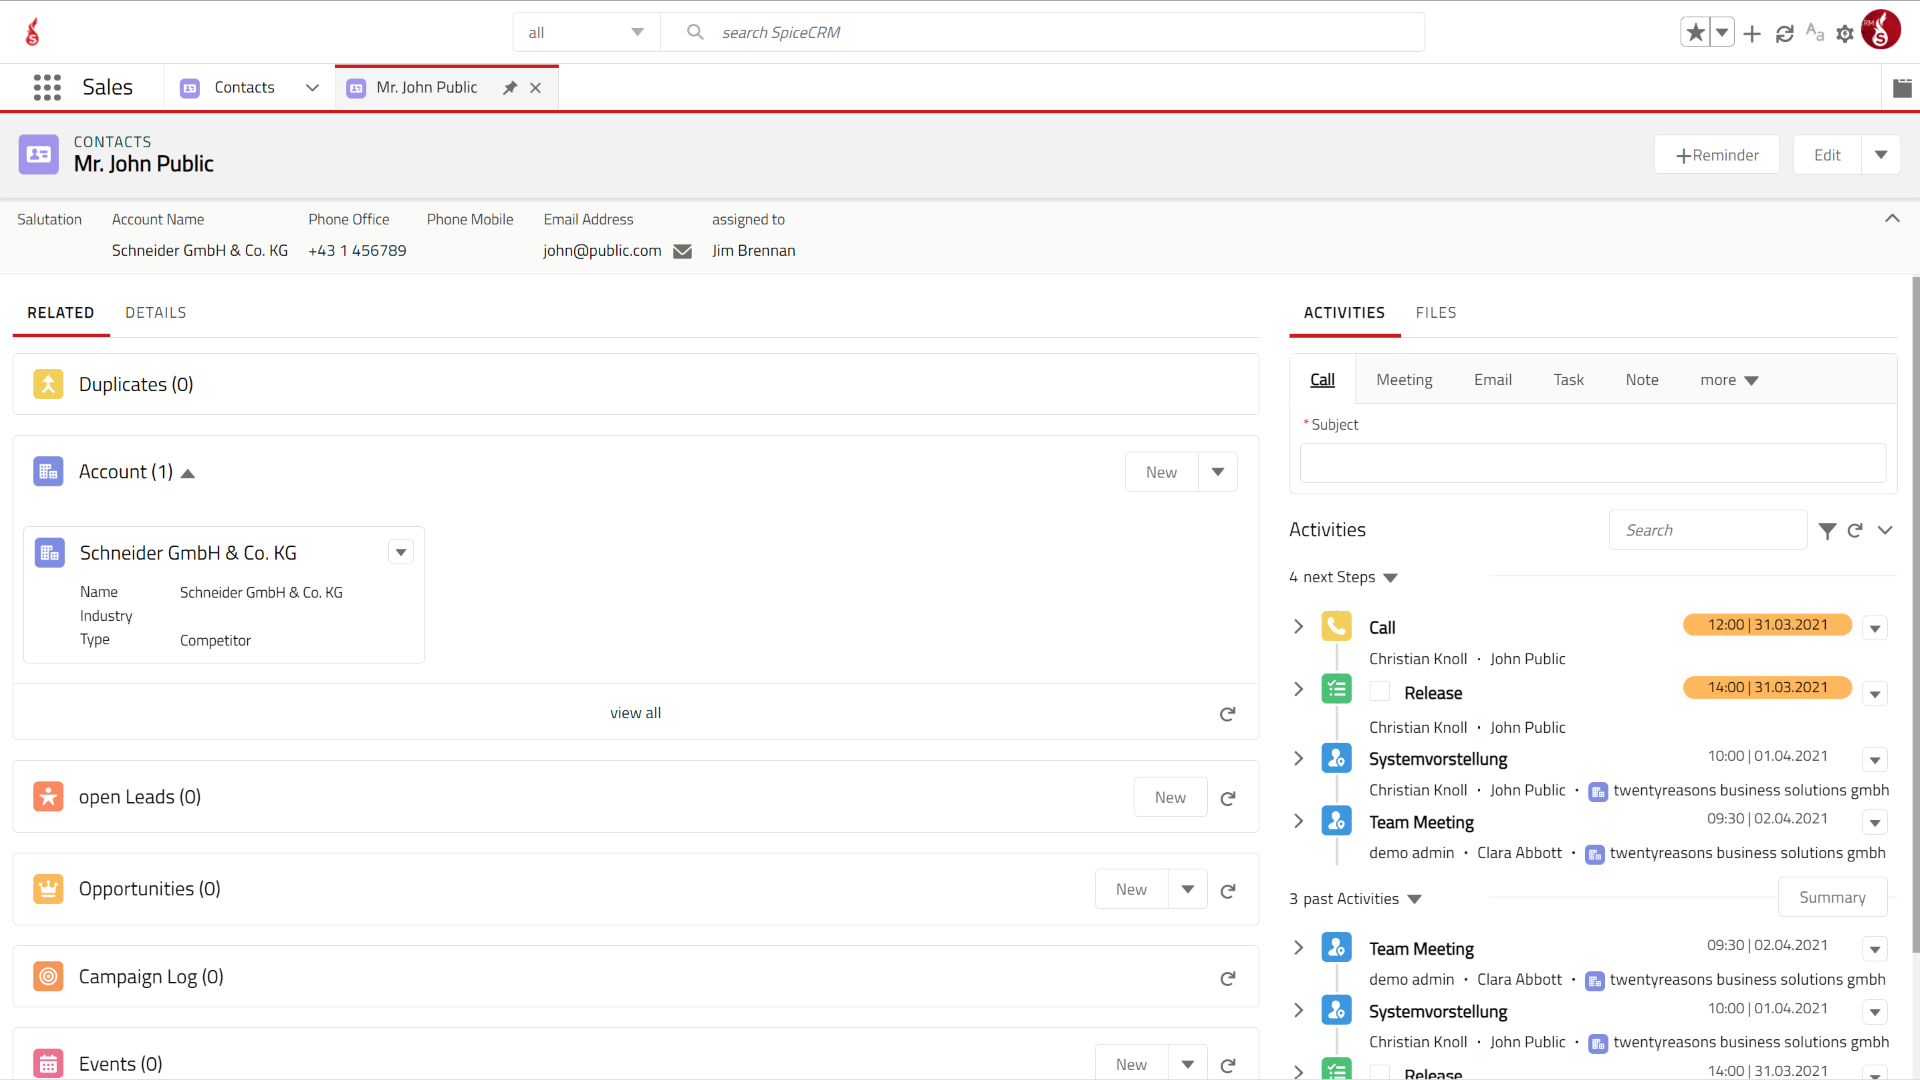This screenshot has height=1080, width=1920.
Task: Click the green Release task icon in next Steps
Action: tap(1337, 689)
